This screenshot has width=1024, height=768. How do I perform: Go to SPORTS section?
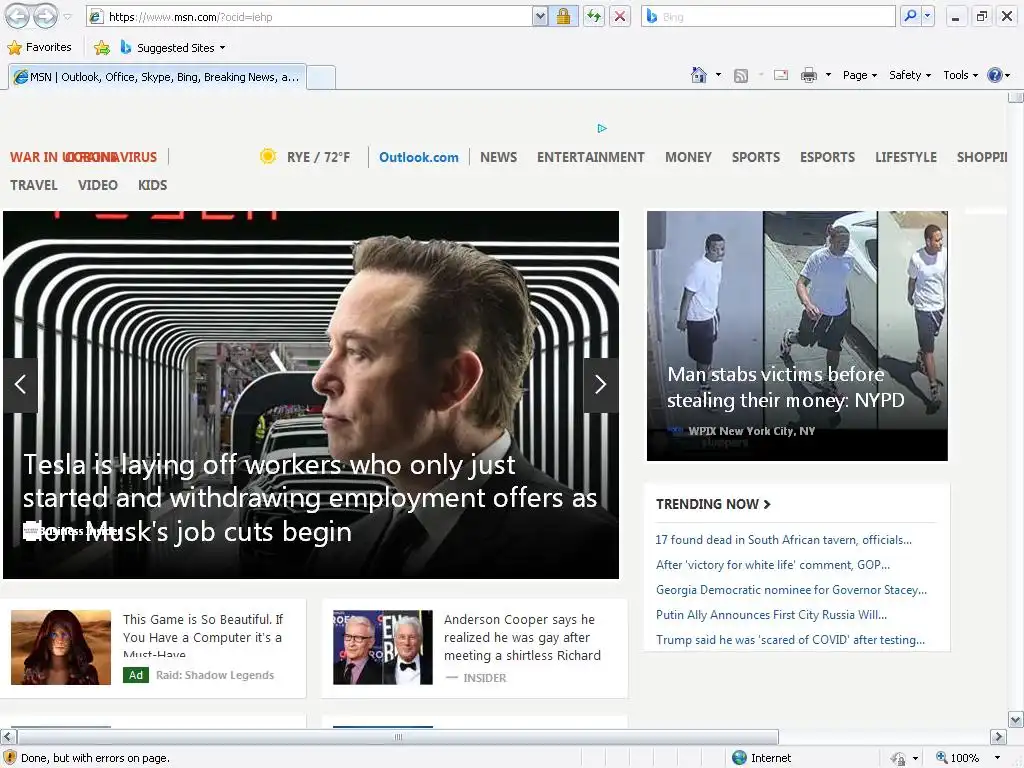click(x=756, y=157)
